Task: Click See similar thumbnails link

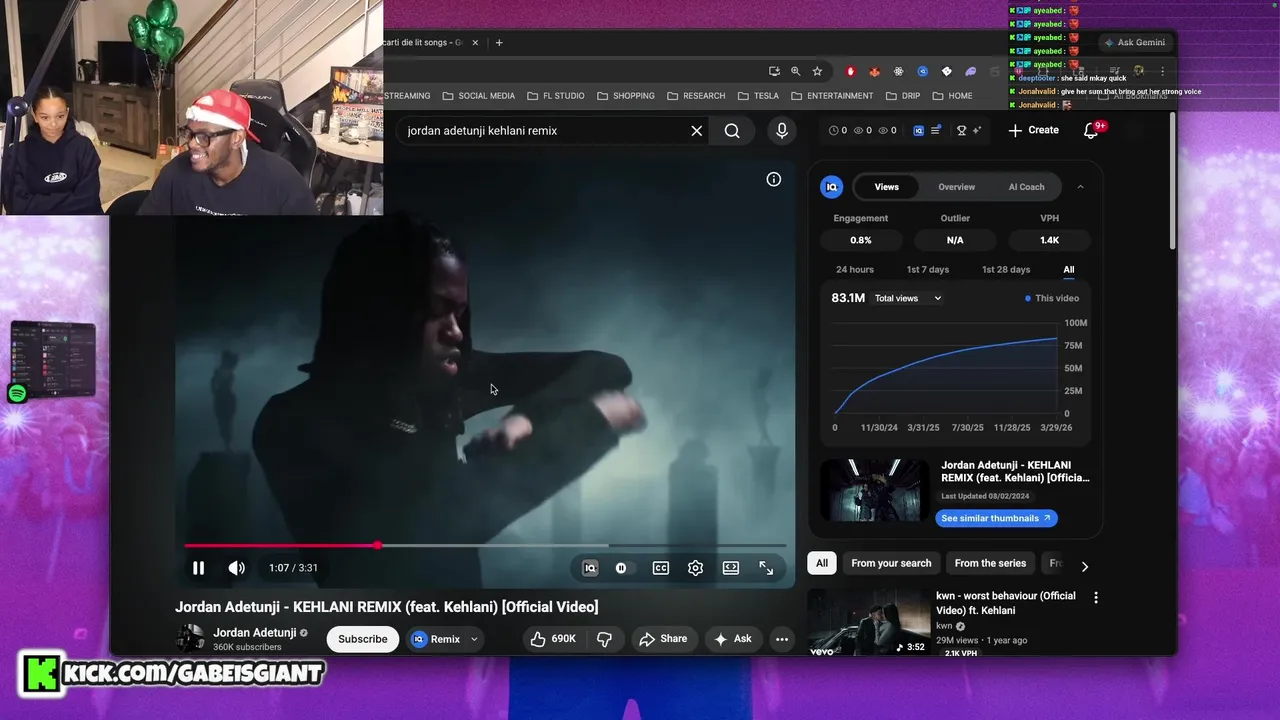Action: (996, 518)
